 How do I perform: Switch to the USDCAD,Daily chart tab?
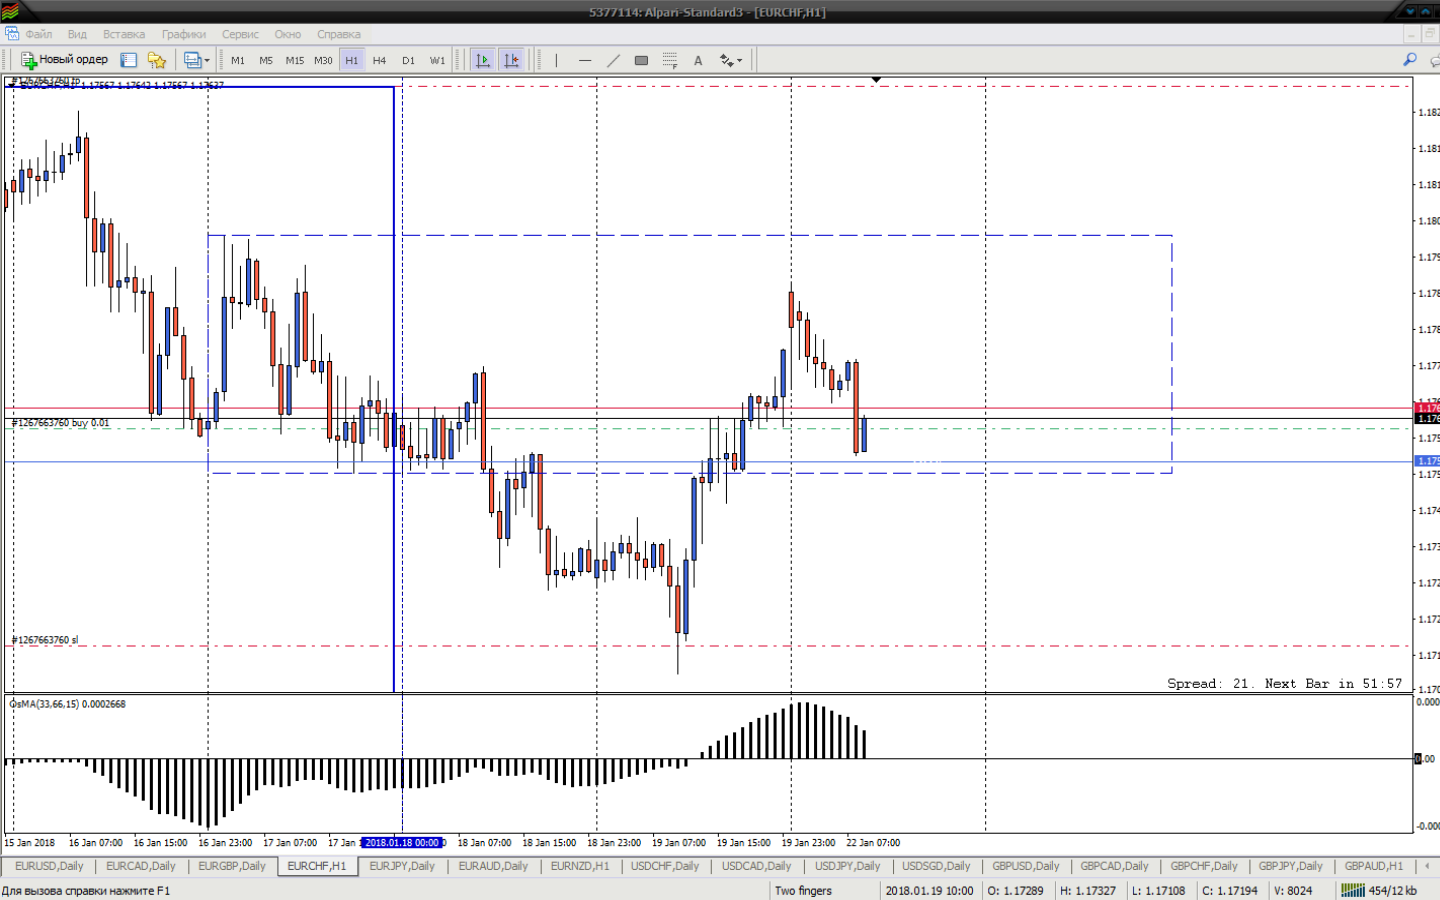(757, 866)
